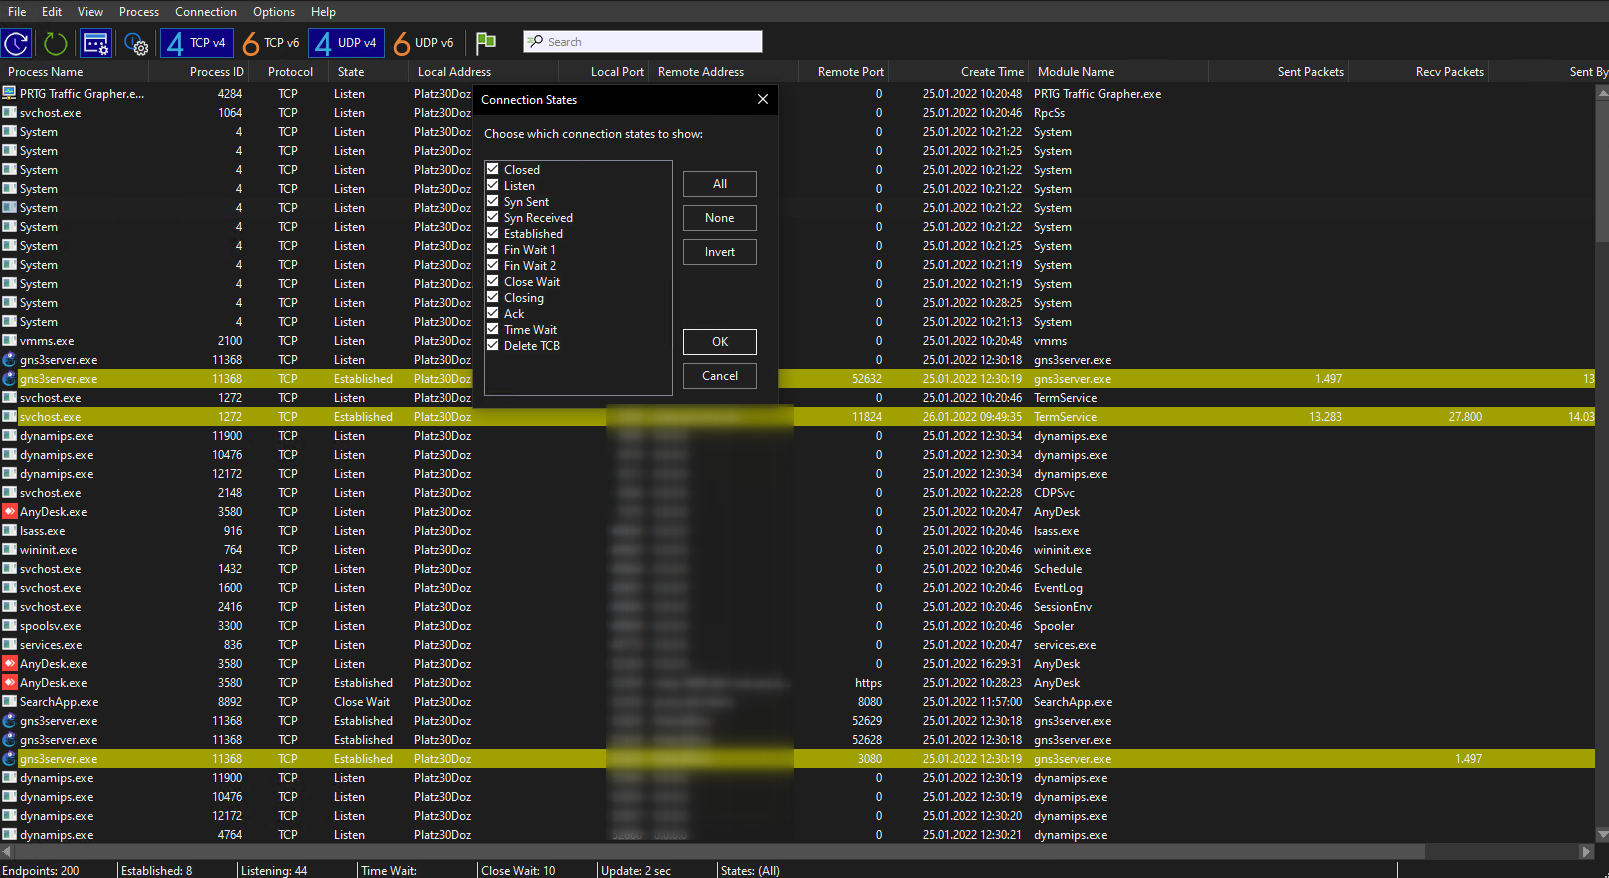Click the 'States: (All)' status bar entry
1609x878 pixels.
(750, 870)
